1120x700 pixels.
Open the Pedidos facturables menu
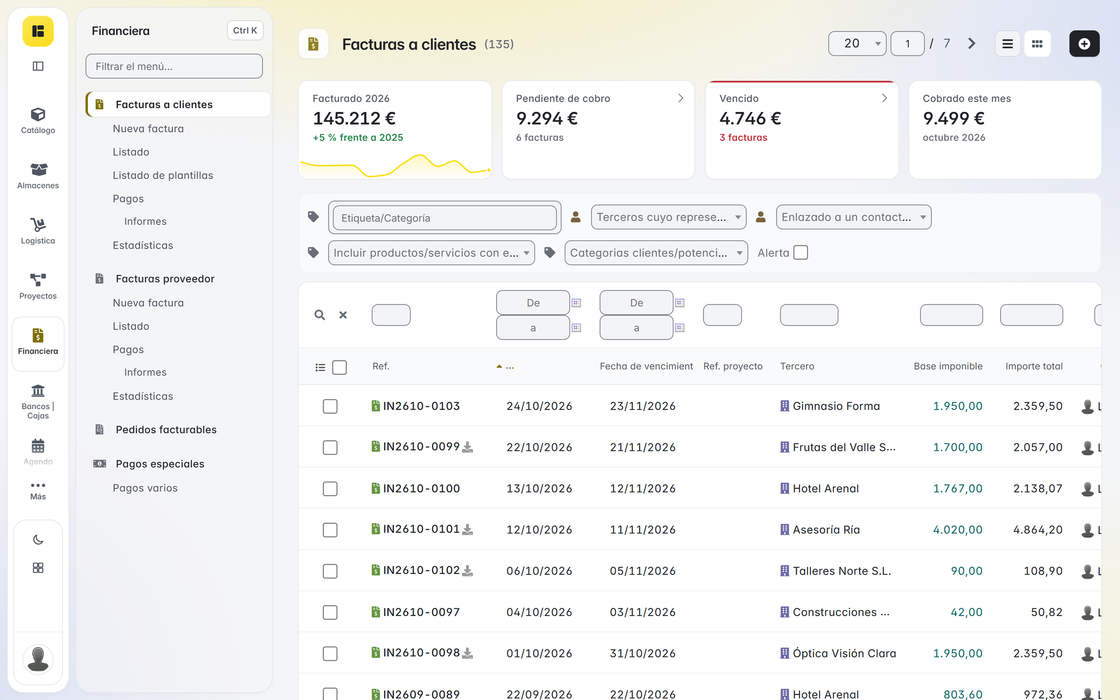(x=166, y=429)
